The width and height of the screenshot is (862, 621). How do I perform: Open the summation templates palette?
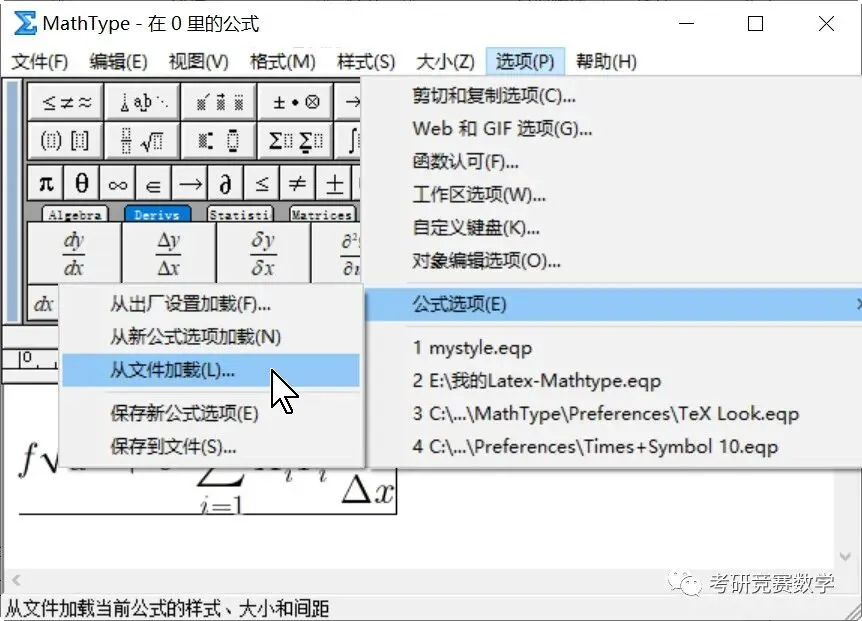(295, 141)
